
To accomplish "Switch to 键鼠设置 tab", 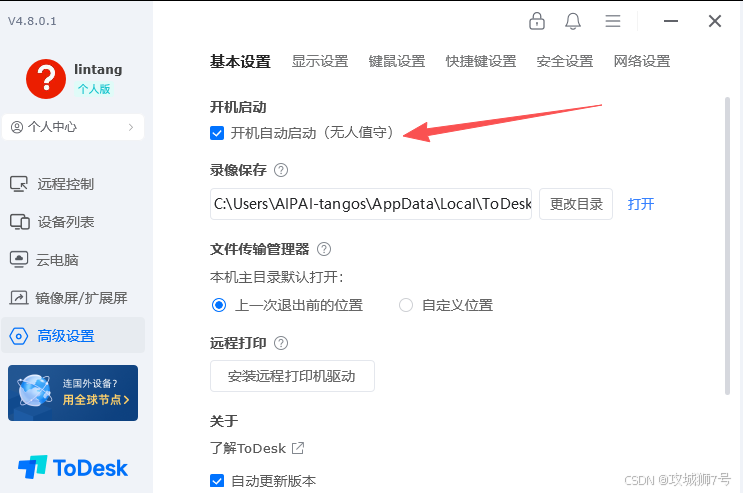I will (397, 61).
